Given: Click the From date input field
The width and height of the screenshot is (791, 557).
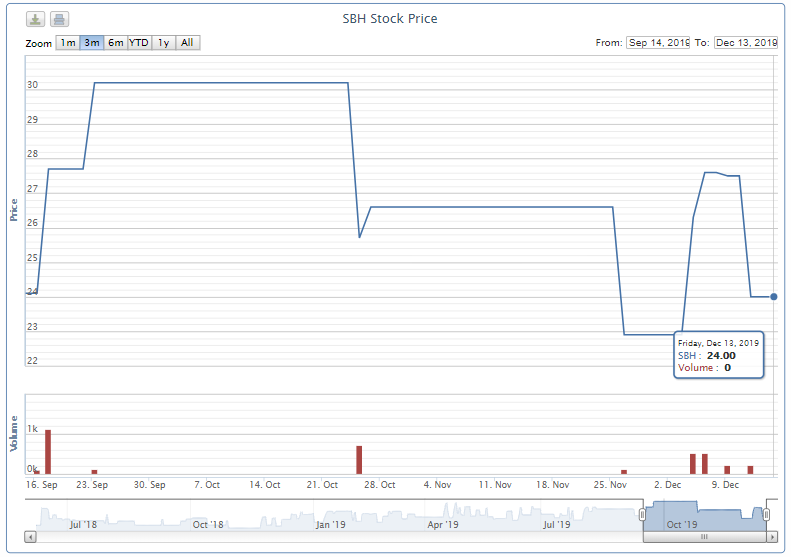Looking at the screenshot, I should click(658, 43).
